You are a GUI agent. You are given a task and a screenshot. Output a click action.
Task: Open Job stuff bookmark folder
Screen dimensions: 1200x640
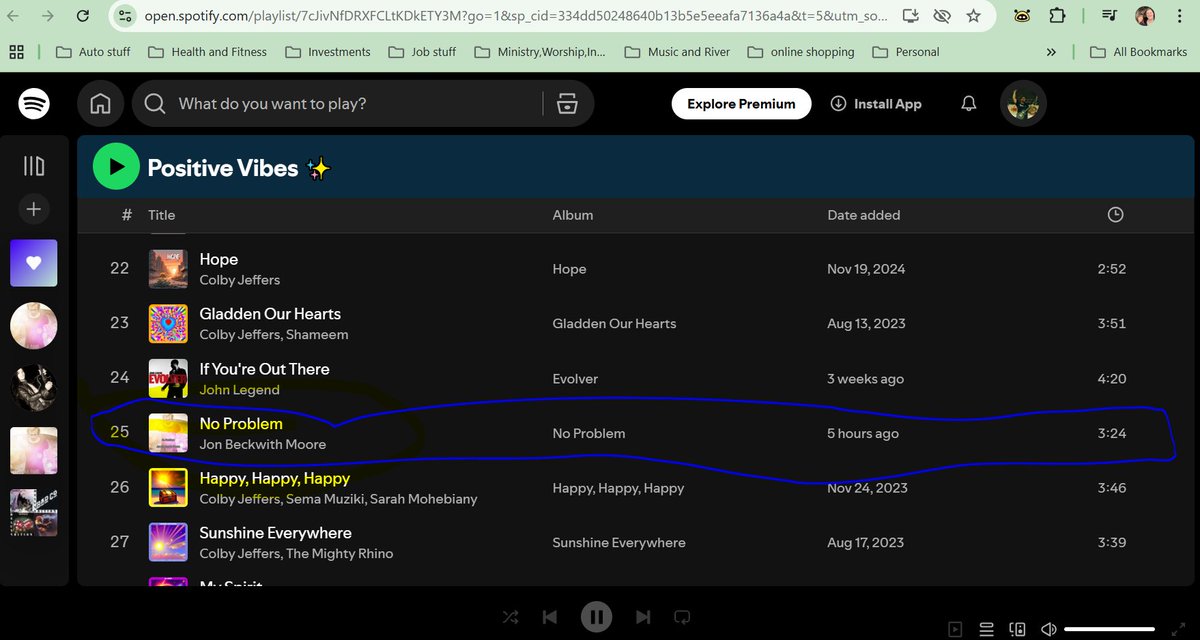coord(422,52)
